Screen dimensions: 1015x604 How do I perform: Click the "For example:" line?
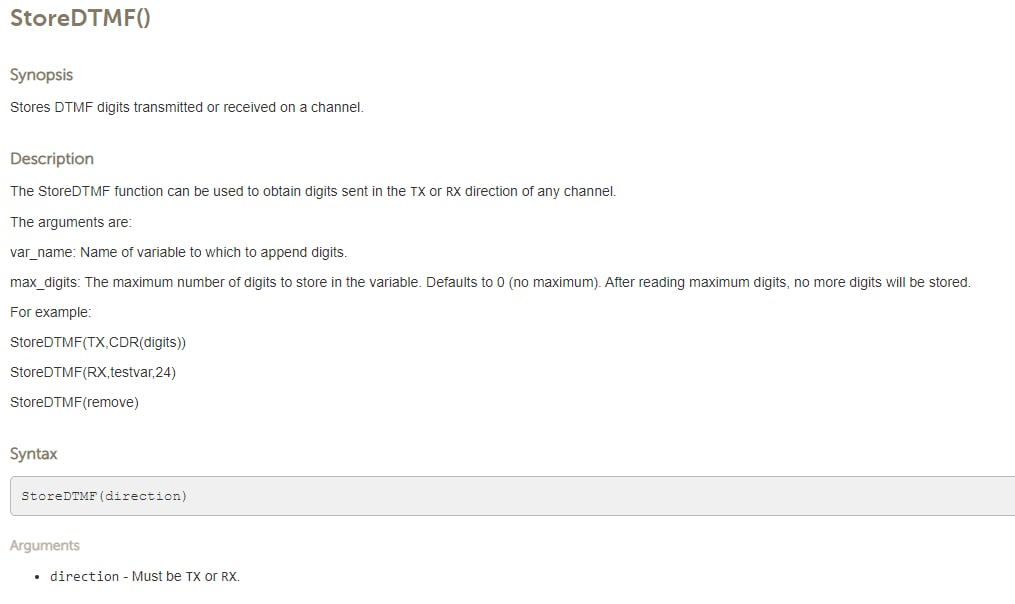pos(50,312)
